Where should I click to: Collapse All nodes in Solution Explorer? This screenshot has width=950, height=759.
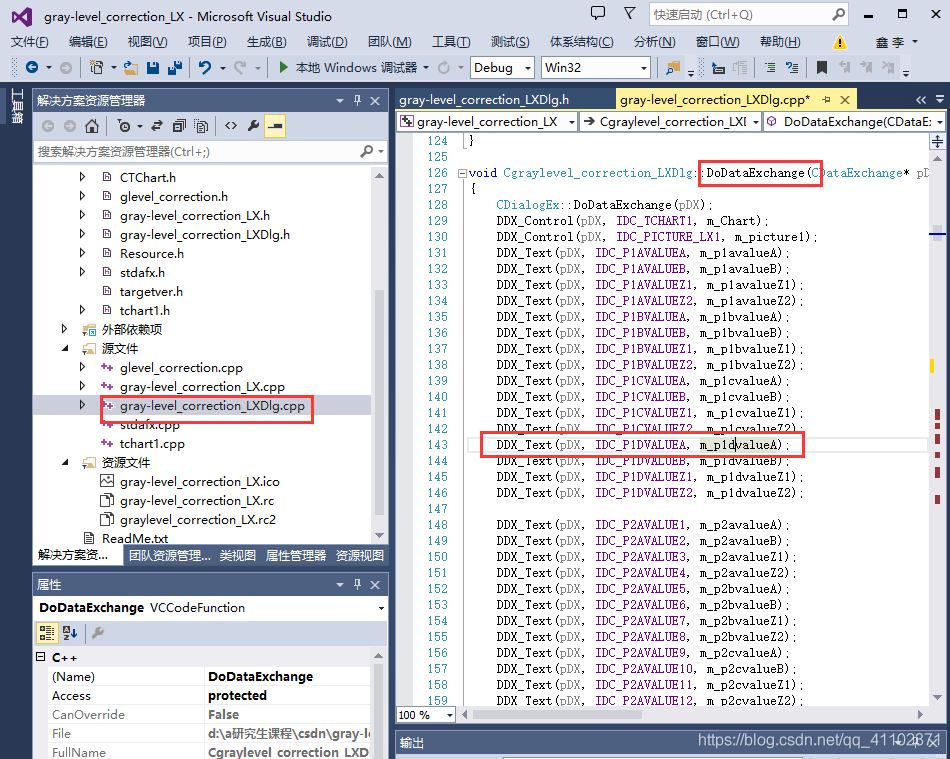[179, 126]
